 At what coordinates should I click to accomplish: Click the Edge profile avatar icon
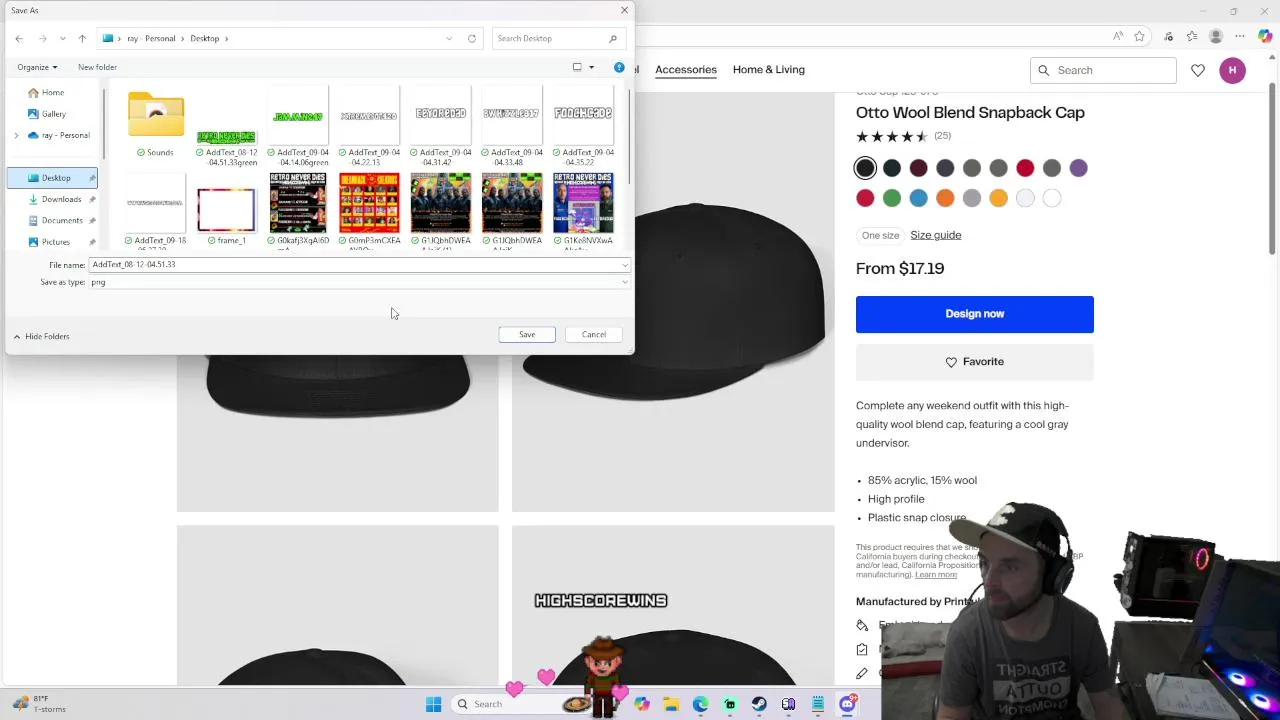tap(1216, 37)
